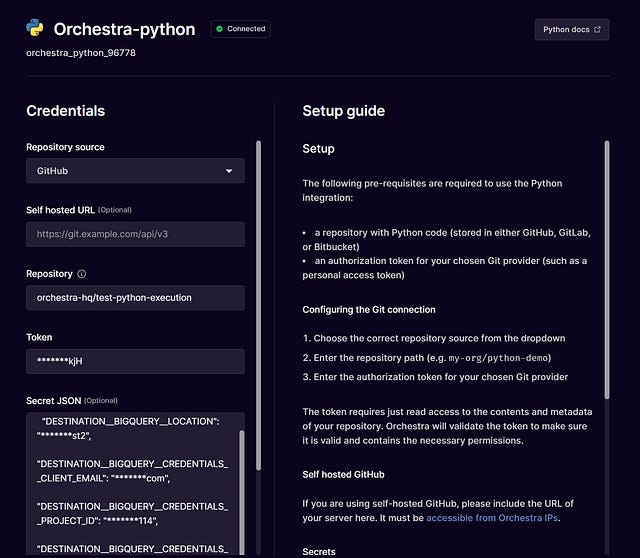Click the Token input field

136,361
